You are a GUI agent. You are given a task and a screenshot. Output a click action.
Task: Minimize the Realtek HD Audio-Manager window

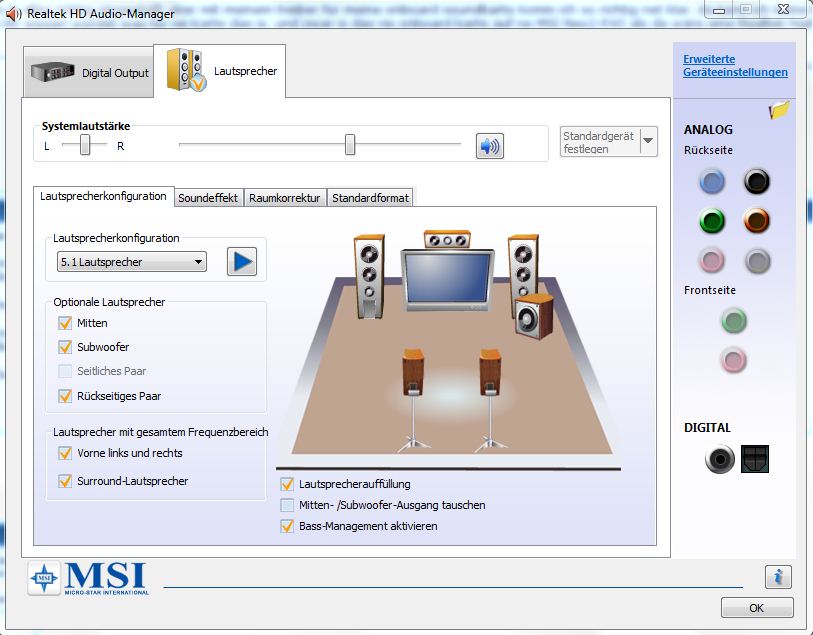719,10
